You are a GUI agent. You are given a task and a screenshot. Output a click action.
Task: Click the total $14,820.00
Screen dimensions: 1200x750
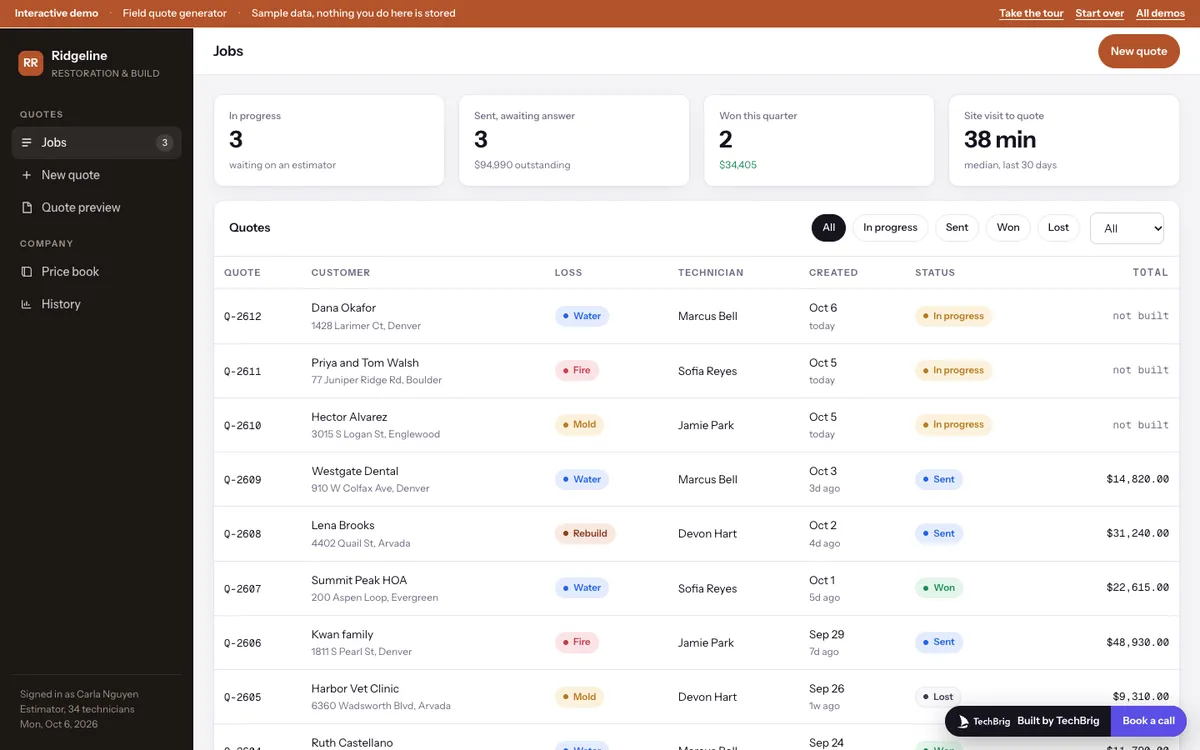tap(1137, 480)
